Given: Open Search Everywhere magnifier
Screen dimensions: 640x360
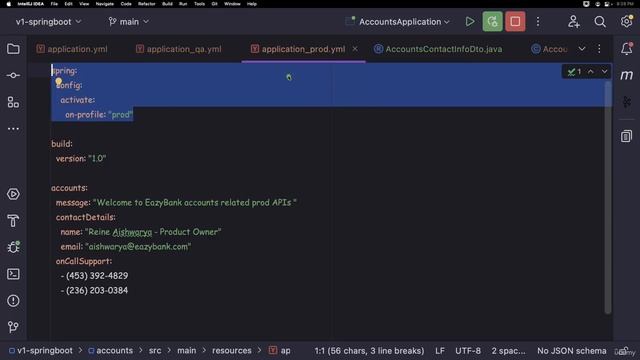Looking at the screenshot, I should coord(600,22).
